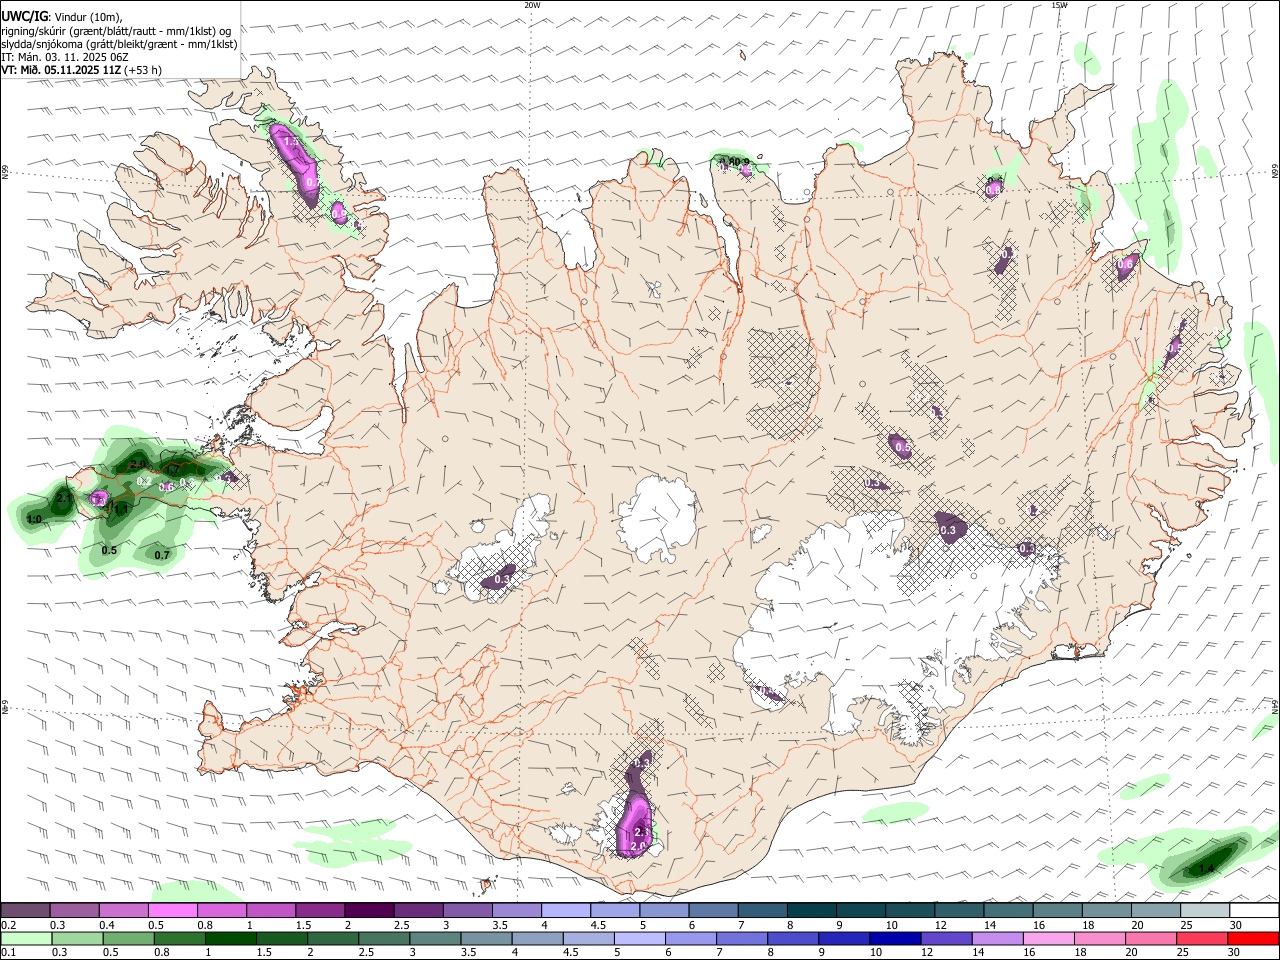Click the black '2.1' rain value label
The height and width of the screenshot is (960, 1280).
(64, 498)
